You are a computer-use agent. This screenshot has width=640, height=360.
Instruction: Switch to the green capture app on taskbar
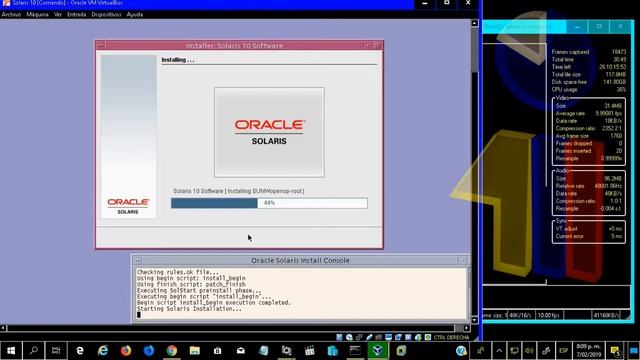pyautogui.click(x=401, y=350)
